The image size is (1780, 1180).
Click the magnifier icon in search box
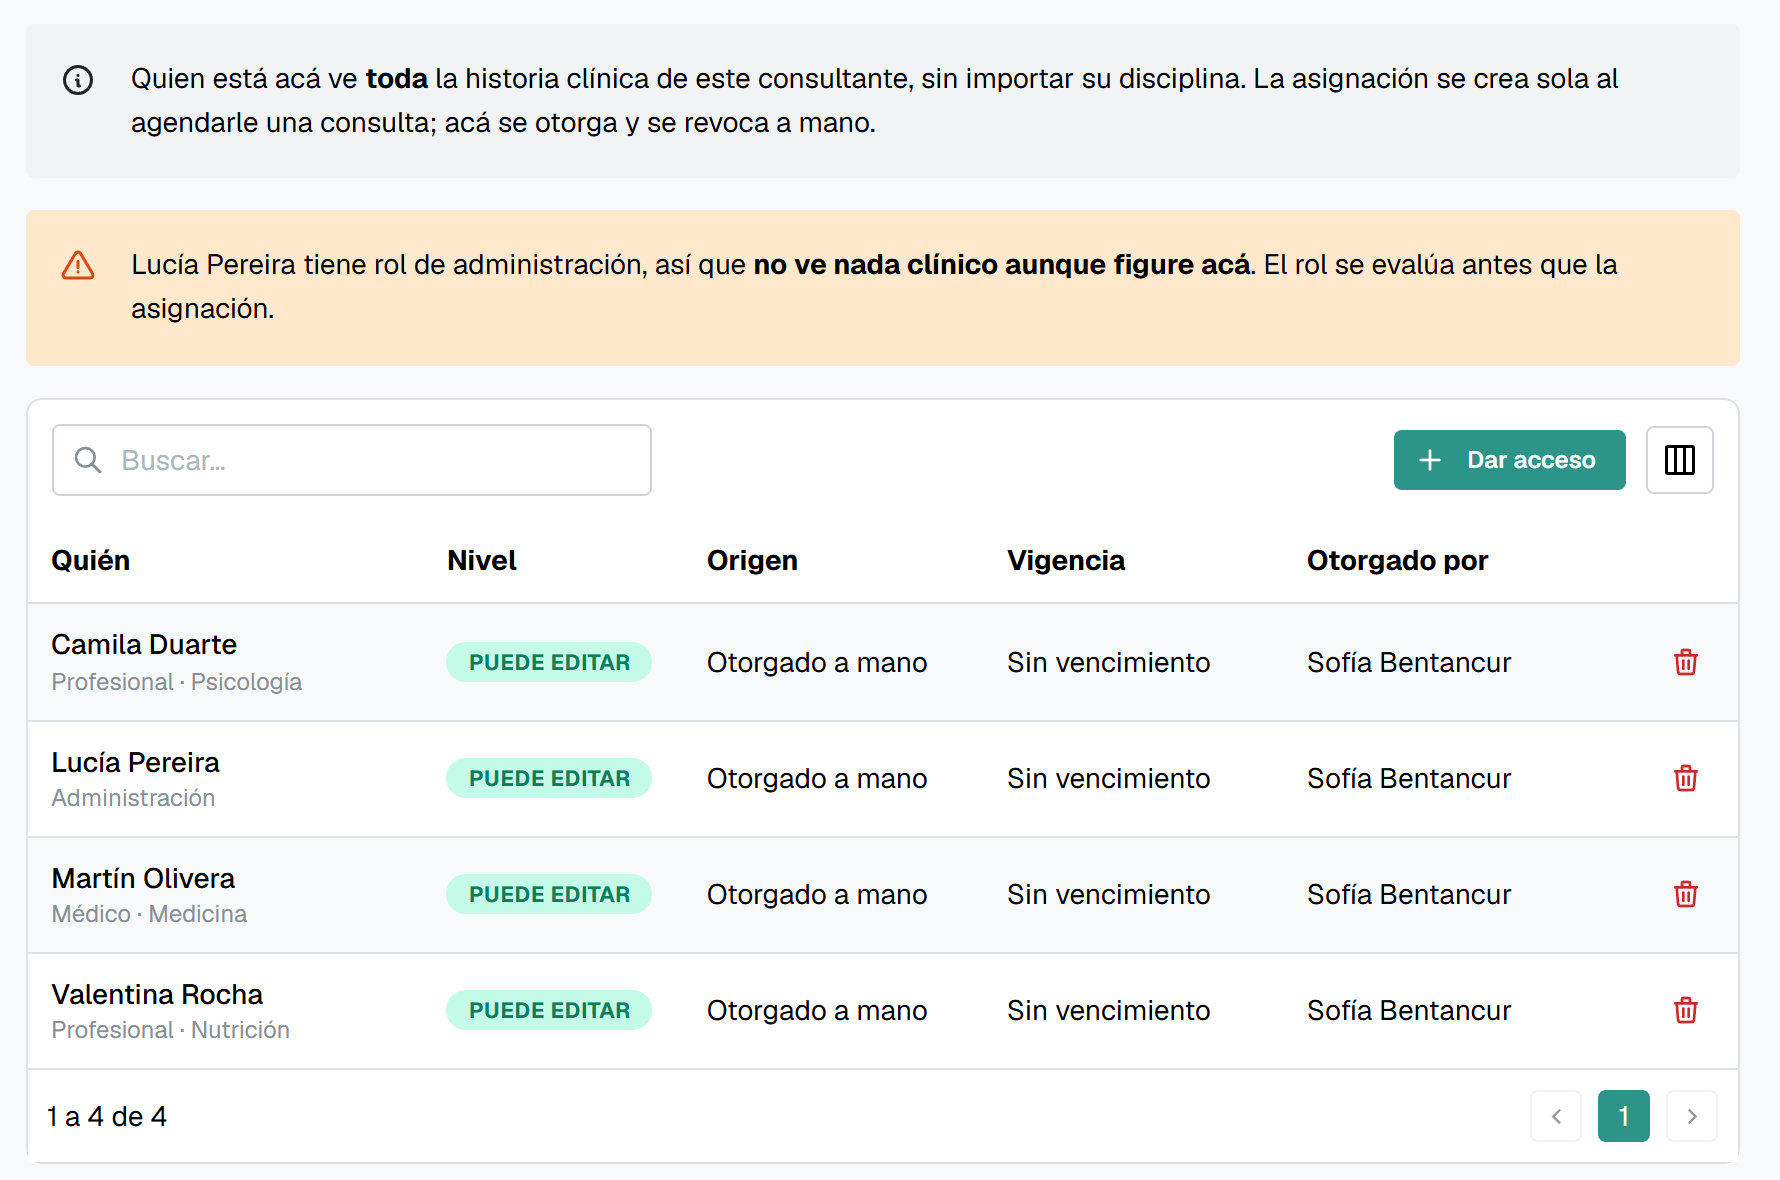(88, 460)
